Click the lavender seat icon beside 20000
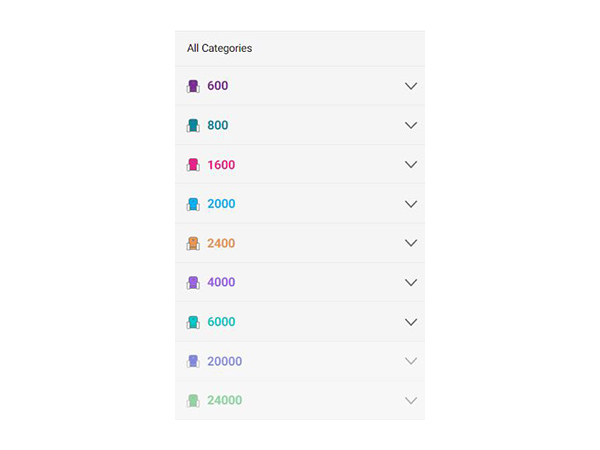600x450 pixels. pyautogui.click(x=193, y=361)
